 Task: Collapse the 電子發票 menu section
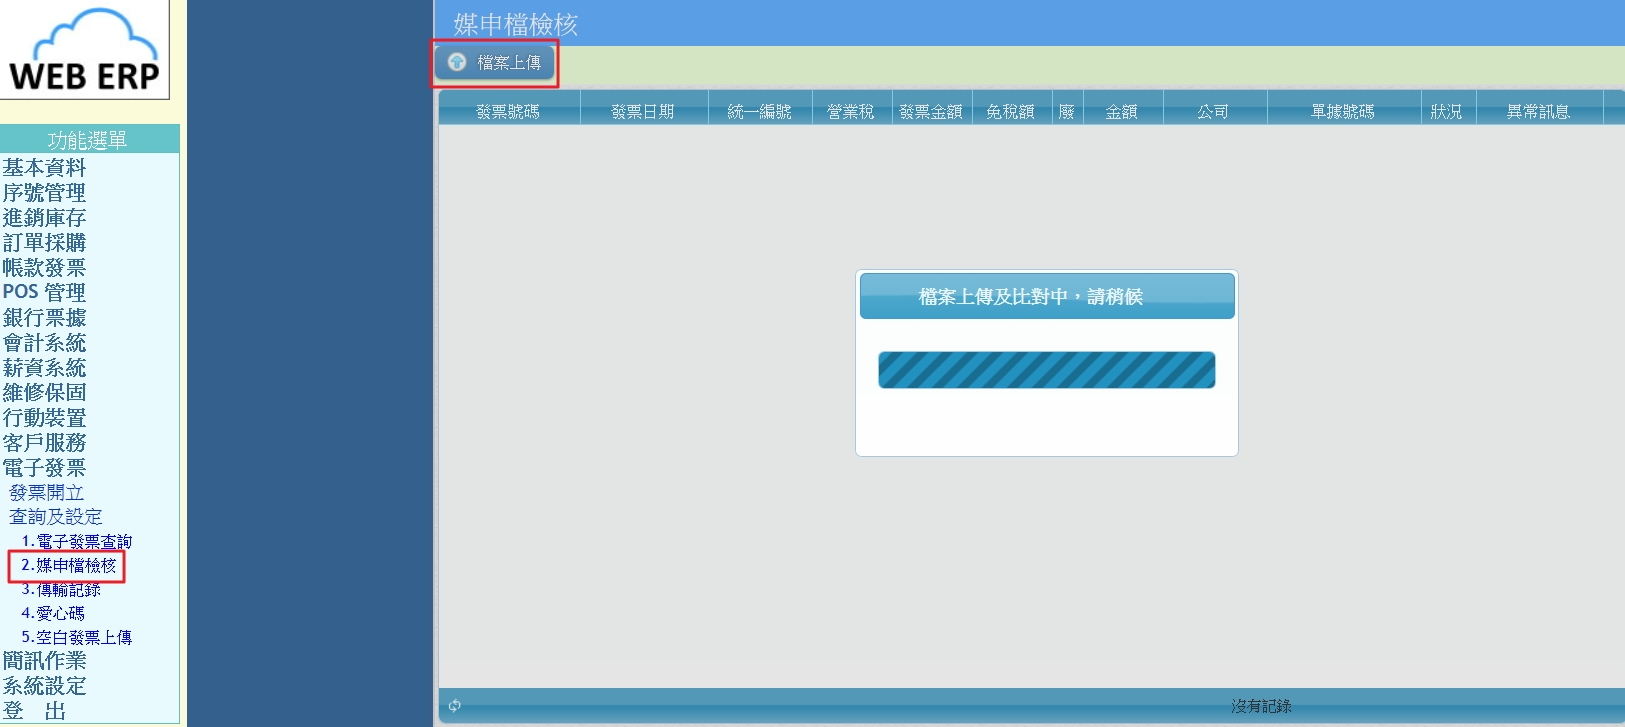click(44, 468)
